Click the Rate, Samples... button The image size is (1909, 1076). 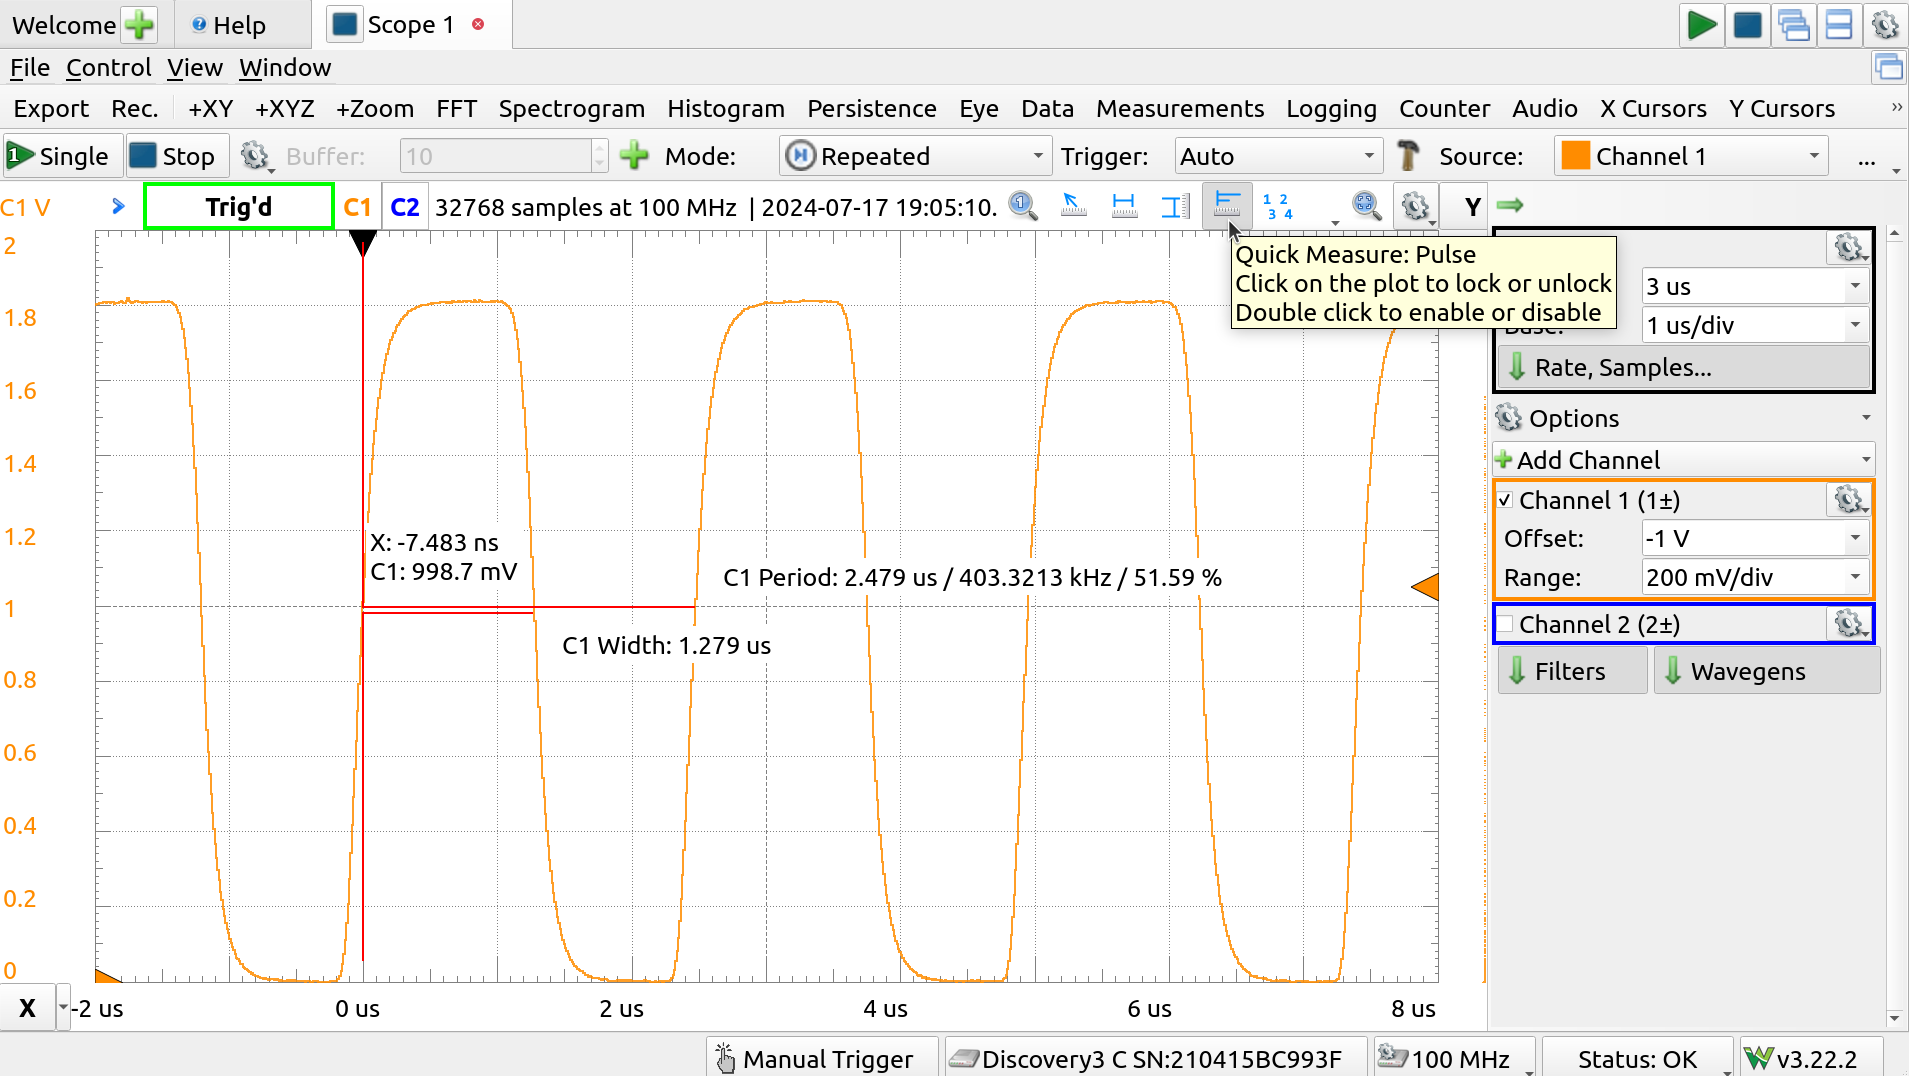1683,367
